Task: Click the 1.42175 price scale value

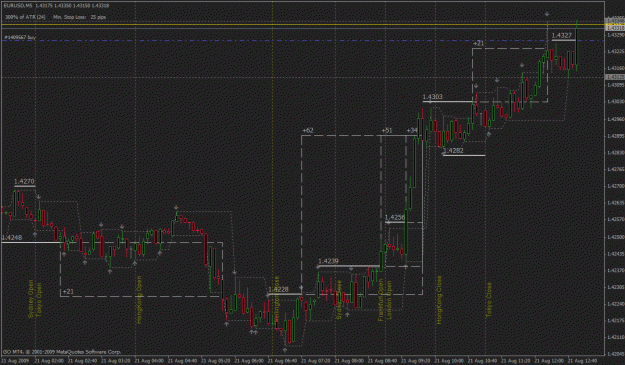Action: pyautogui.click(x=615, y=321)
